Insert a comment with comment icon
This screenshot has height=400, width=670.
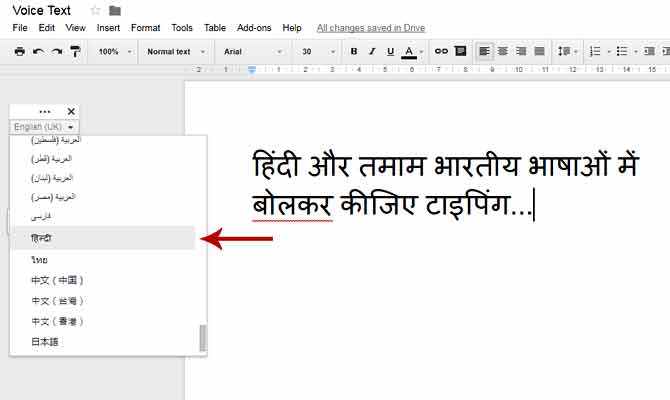click(x=460, y=51)
